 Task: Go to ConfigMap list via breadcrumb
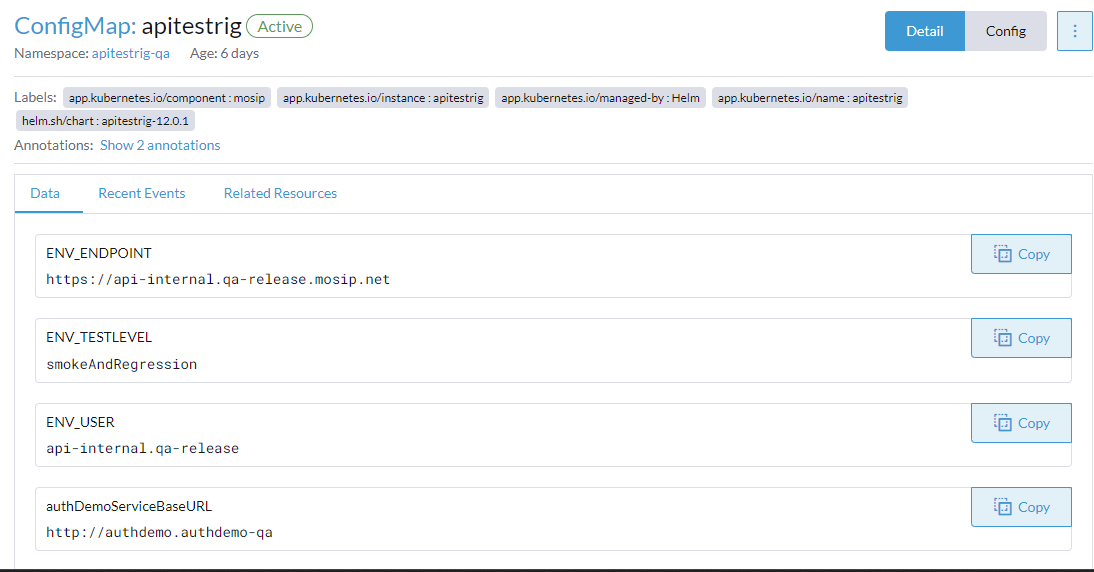pyautogui.click(x=73, y=26)
